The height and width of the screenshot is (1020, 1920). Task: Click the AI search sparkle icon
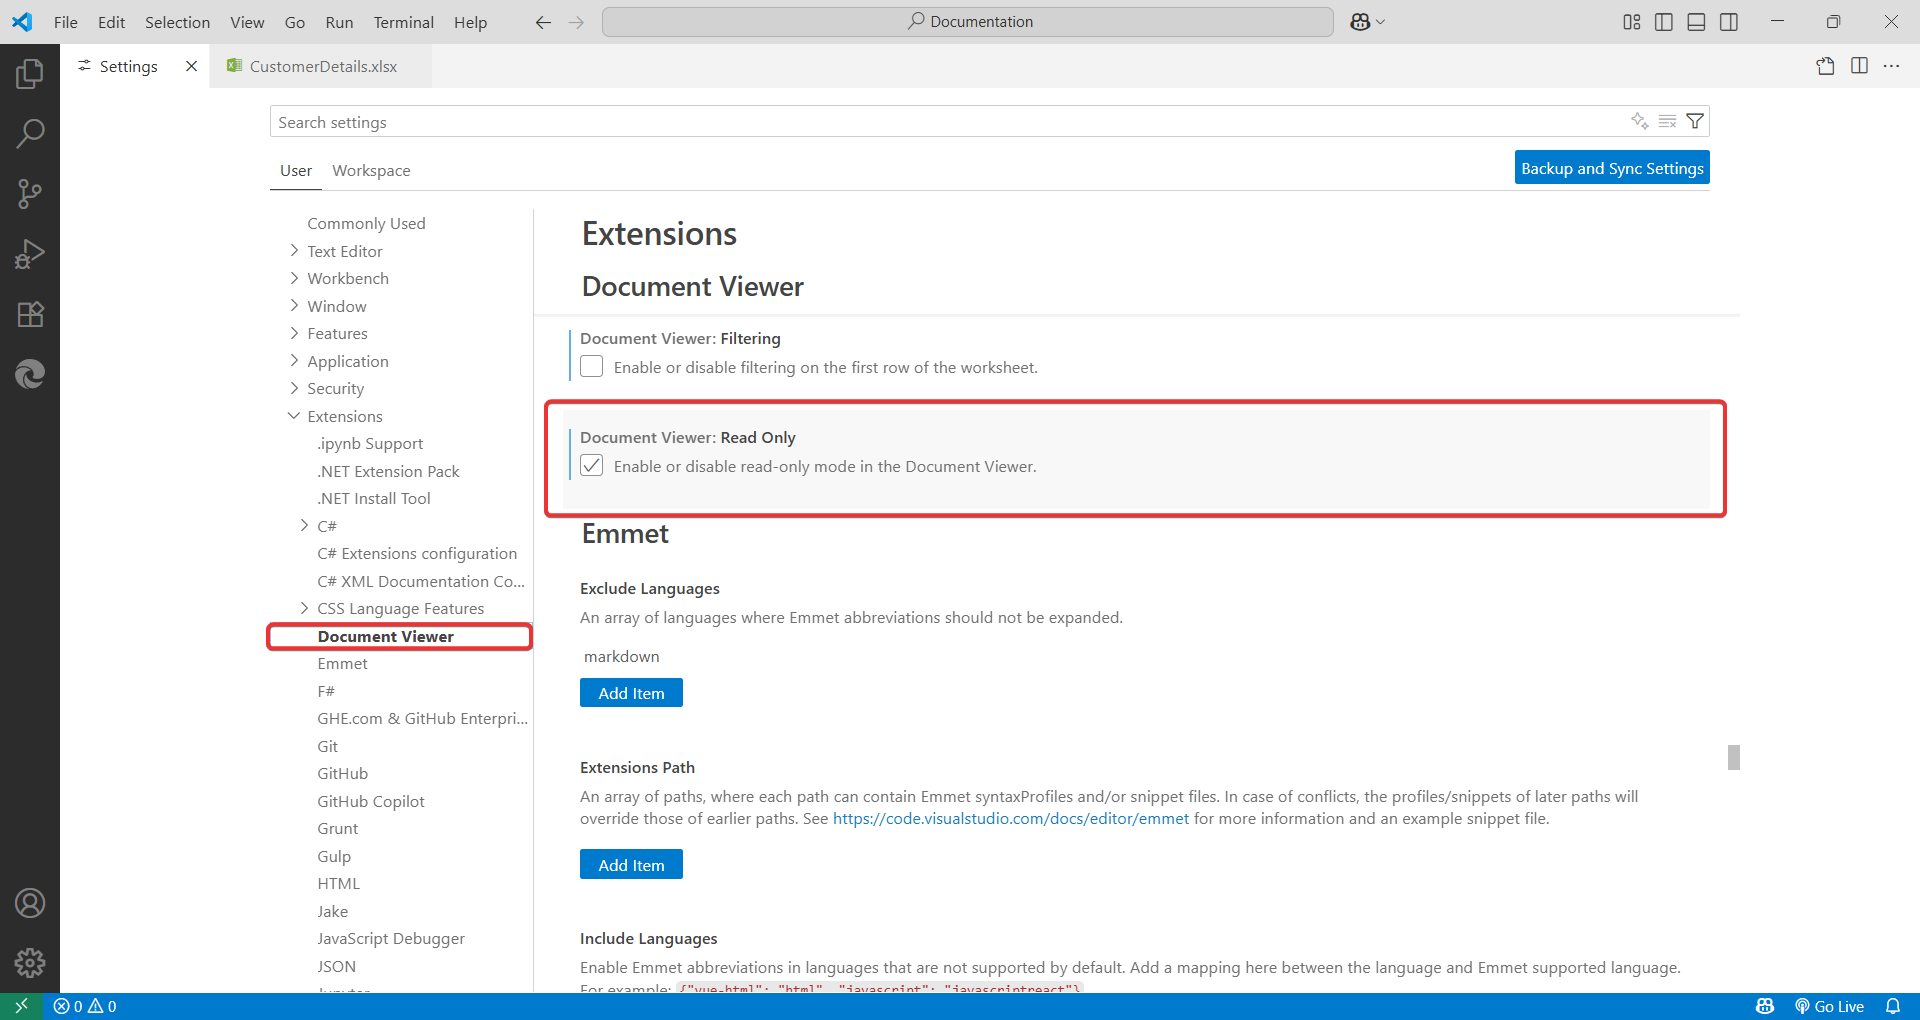[x=1640, y=121]
